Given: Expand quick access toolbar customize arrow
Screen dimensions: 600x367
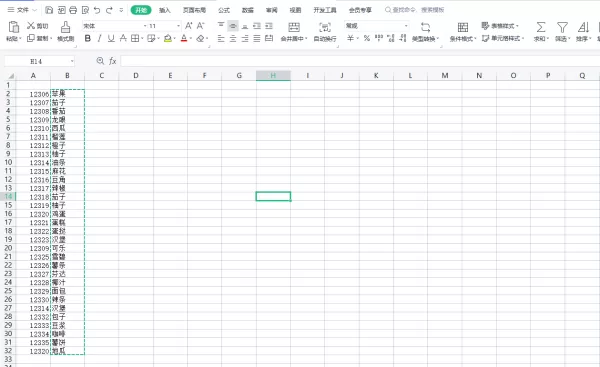Looking at the screenshot, I should [x=121, y=10].
